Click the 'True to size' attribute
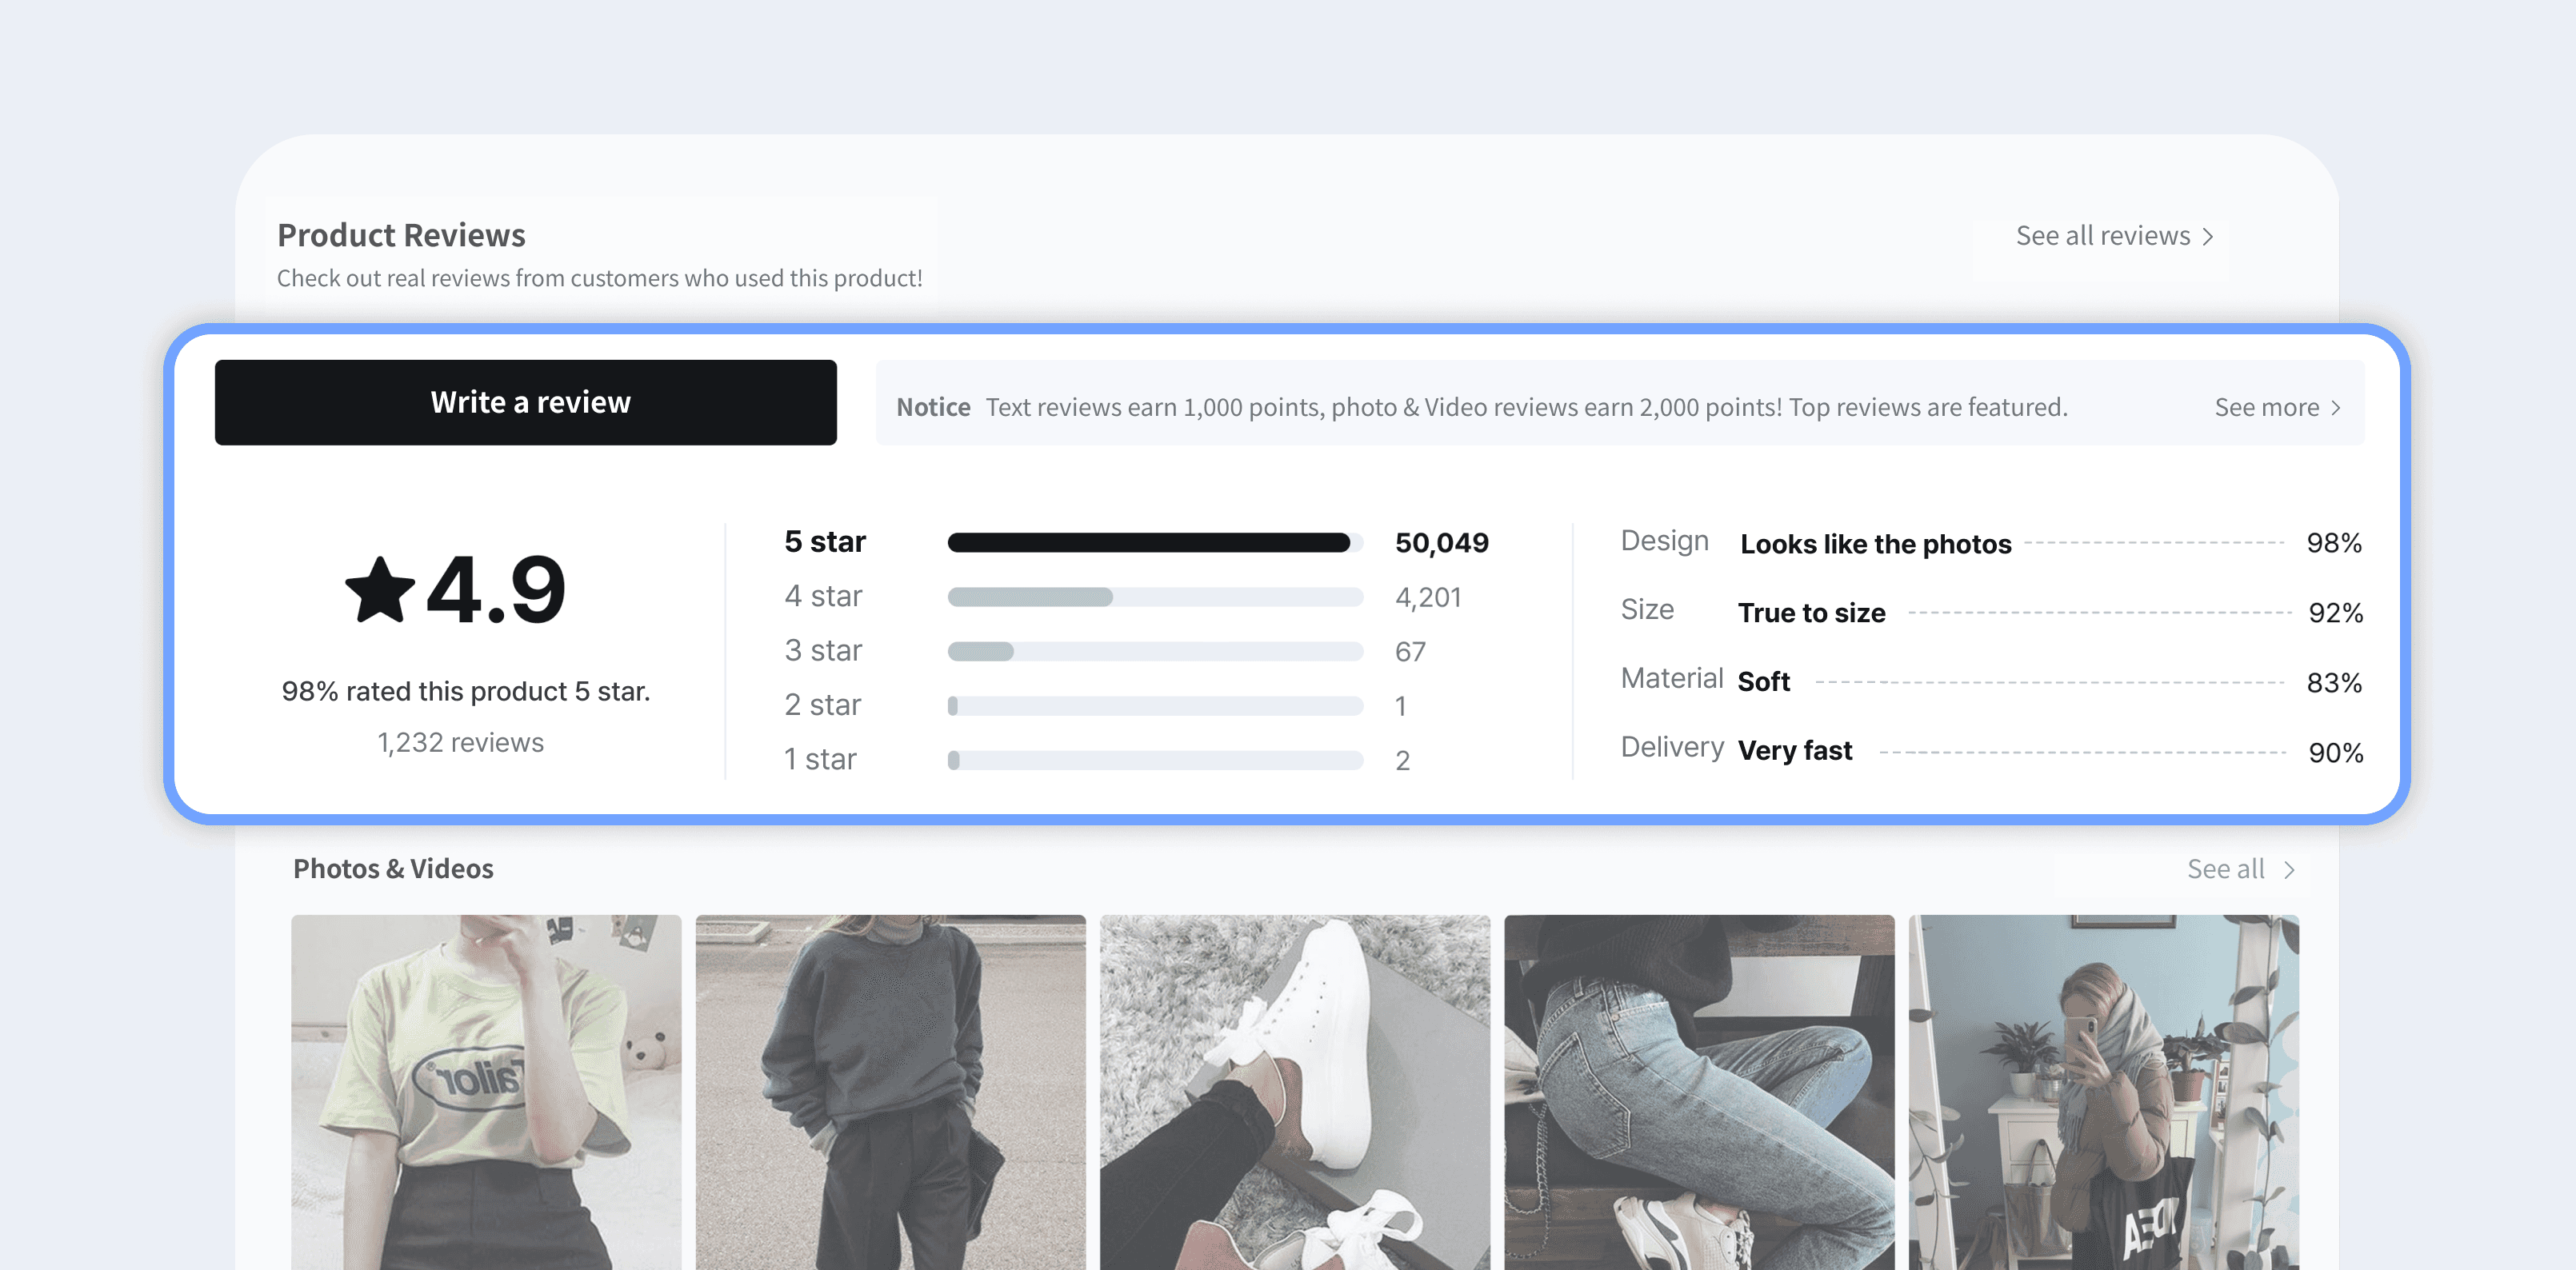This screenshot has height=1270, width=2576. click(1812, 613)
